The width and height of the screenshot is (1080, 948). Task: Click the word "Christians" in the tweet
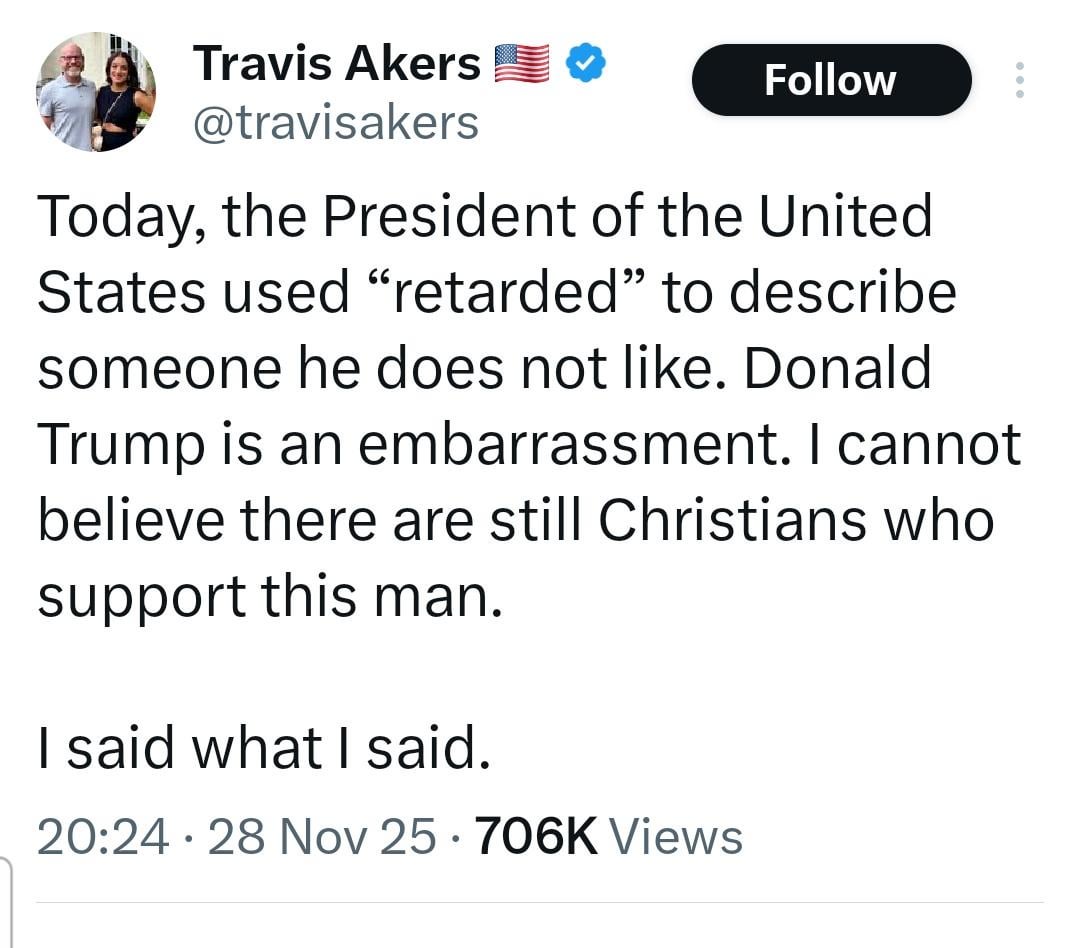tap(734, 520)
